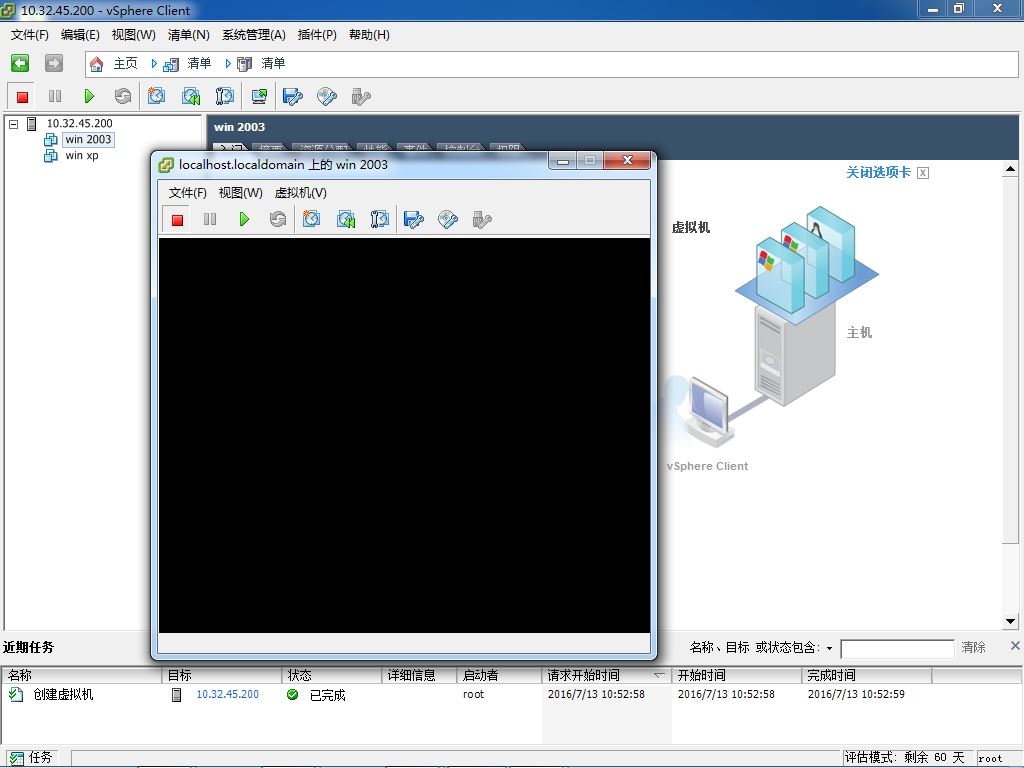The height and width of the screenshot is (768, 1024).
Task: Click the grey Forward navigation arrow
Action: pos(54,63)
